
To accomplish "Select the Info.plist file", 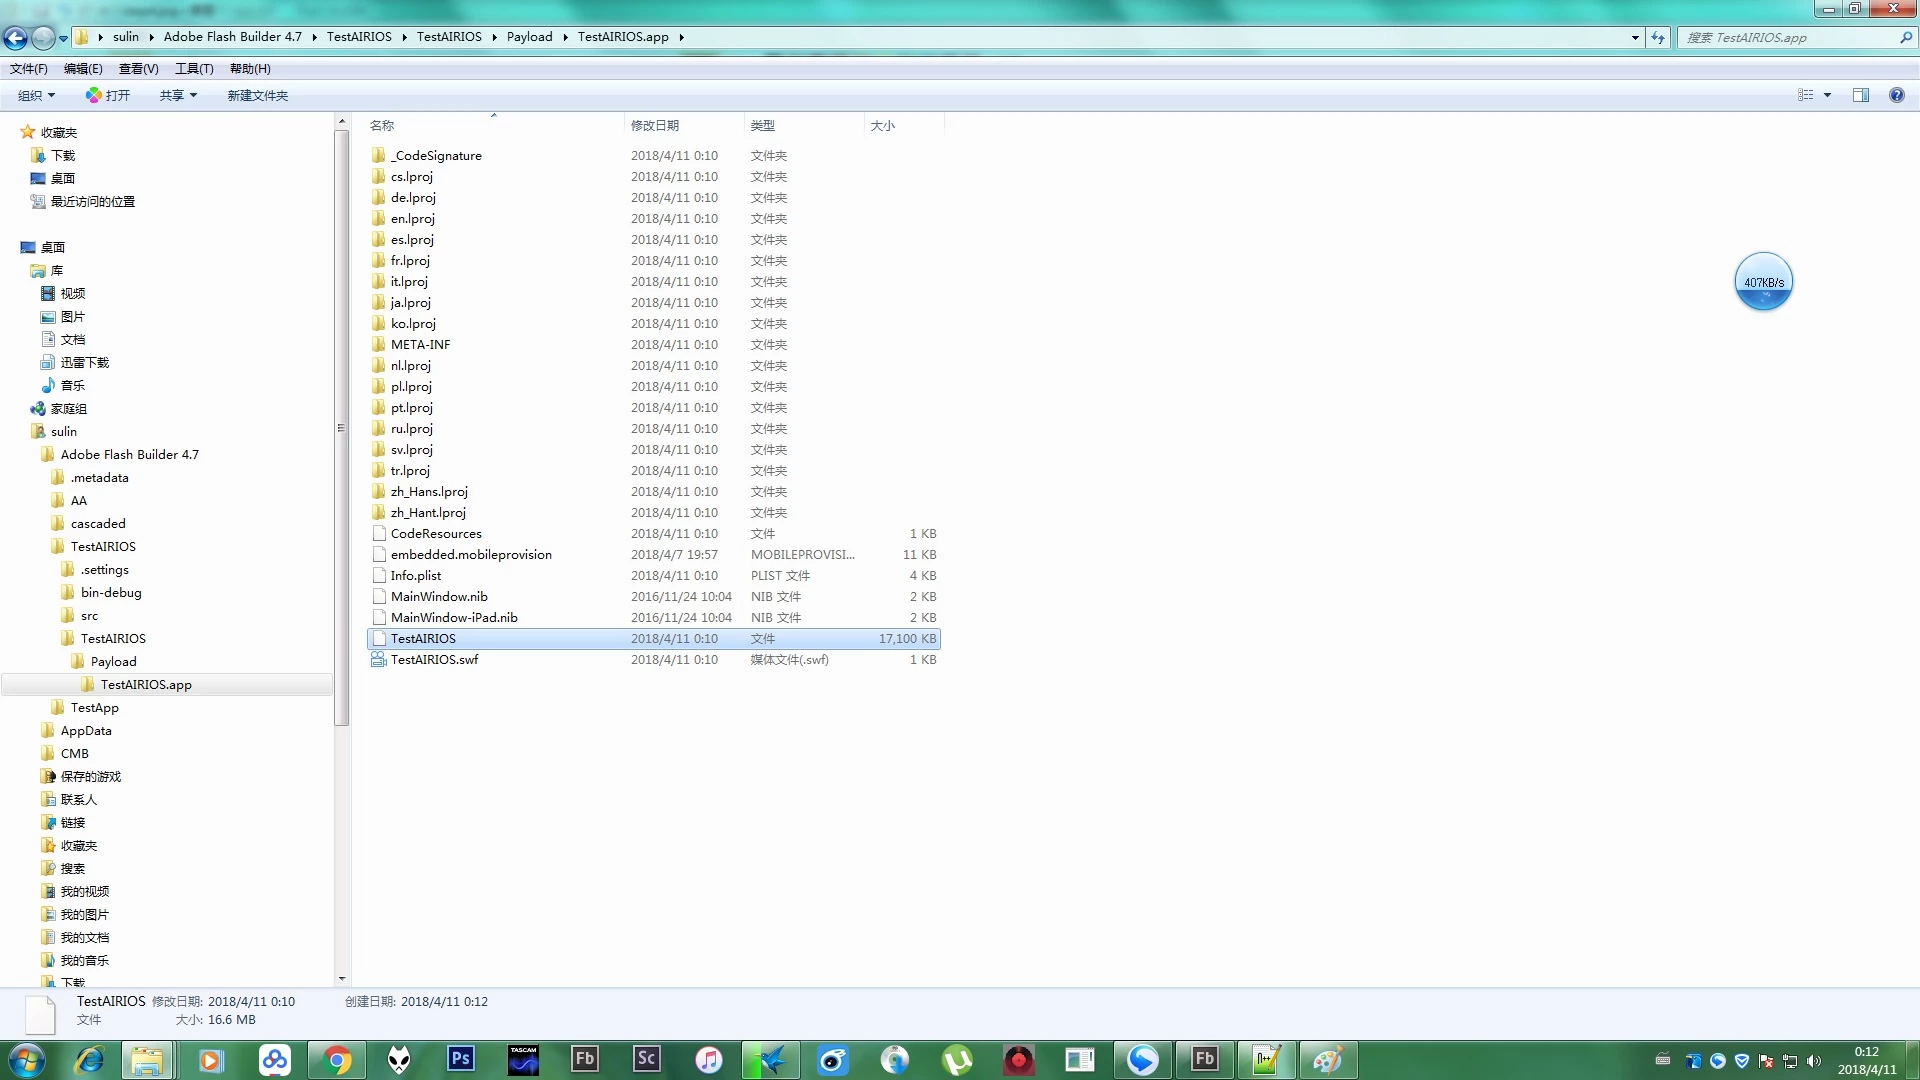I will [x=415, y=576].
